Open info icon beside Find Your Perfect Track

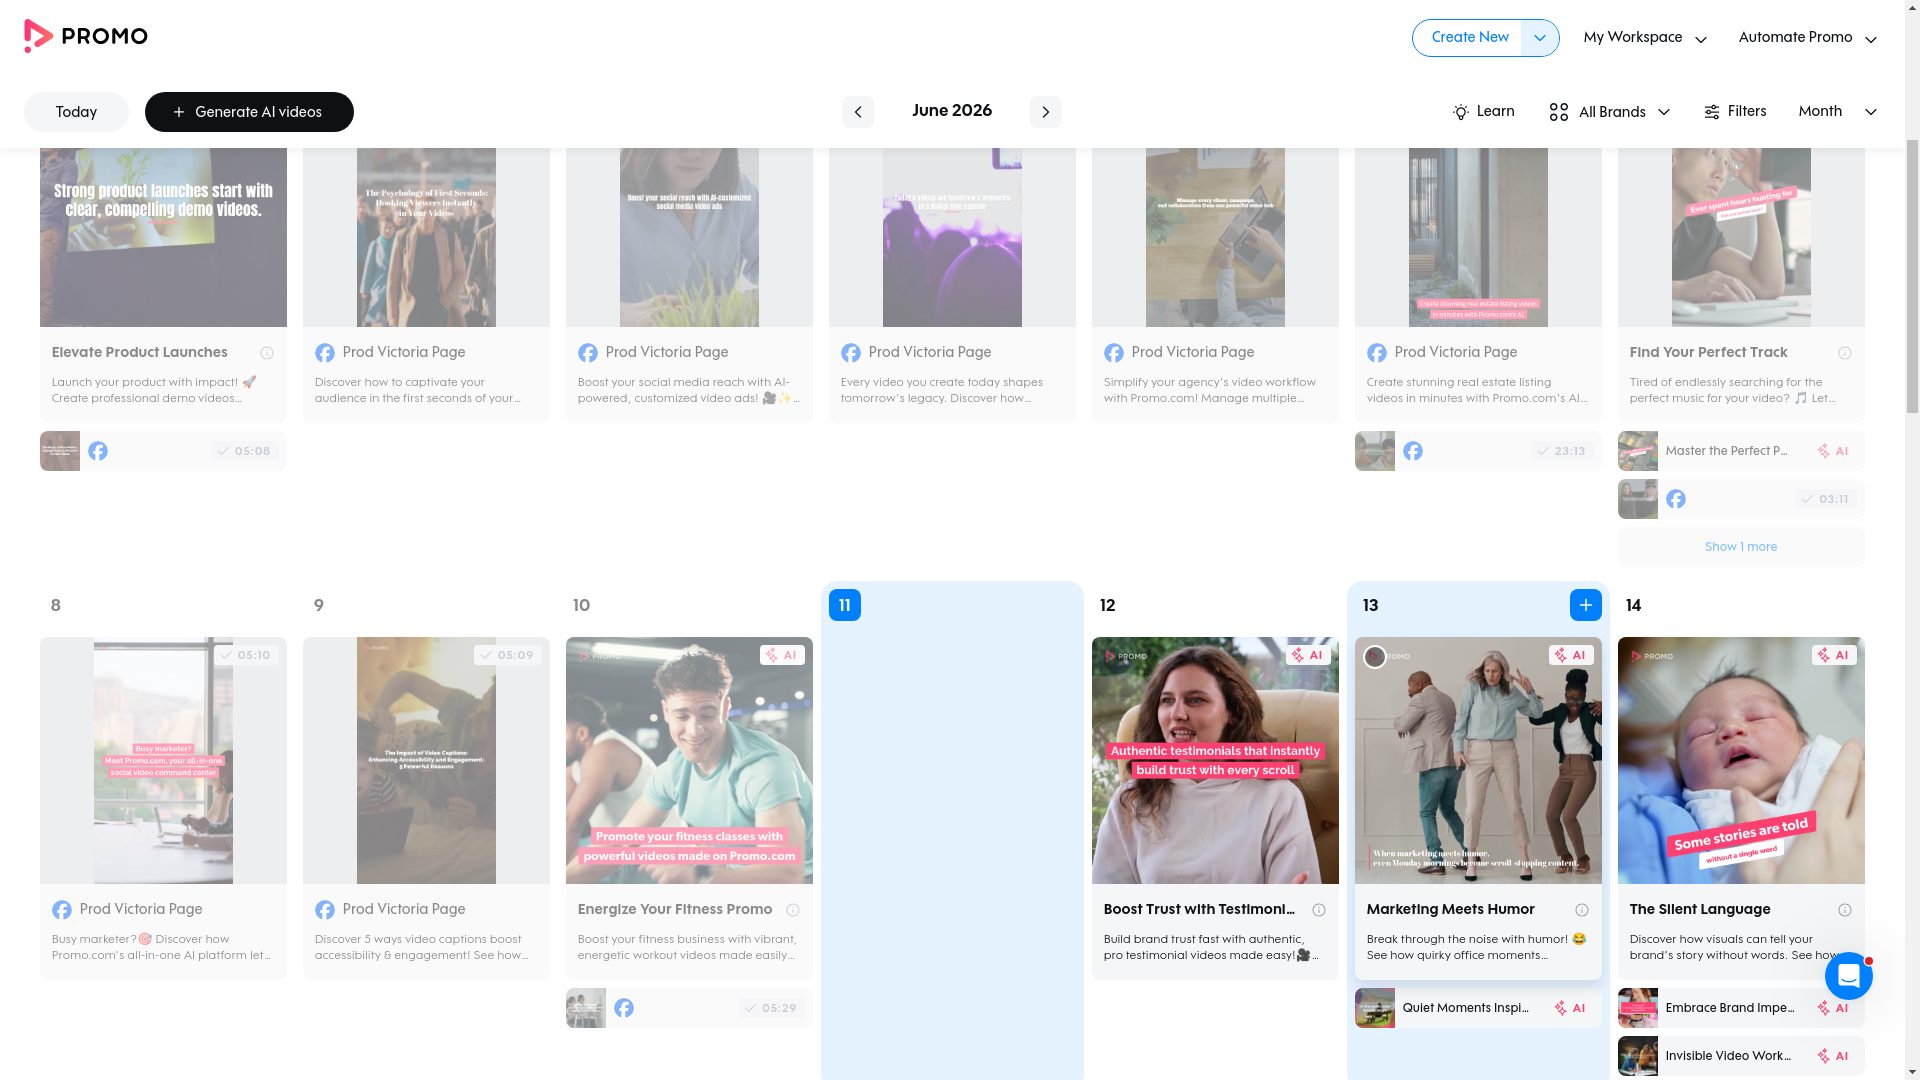click(x=1845, y=353)
